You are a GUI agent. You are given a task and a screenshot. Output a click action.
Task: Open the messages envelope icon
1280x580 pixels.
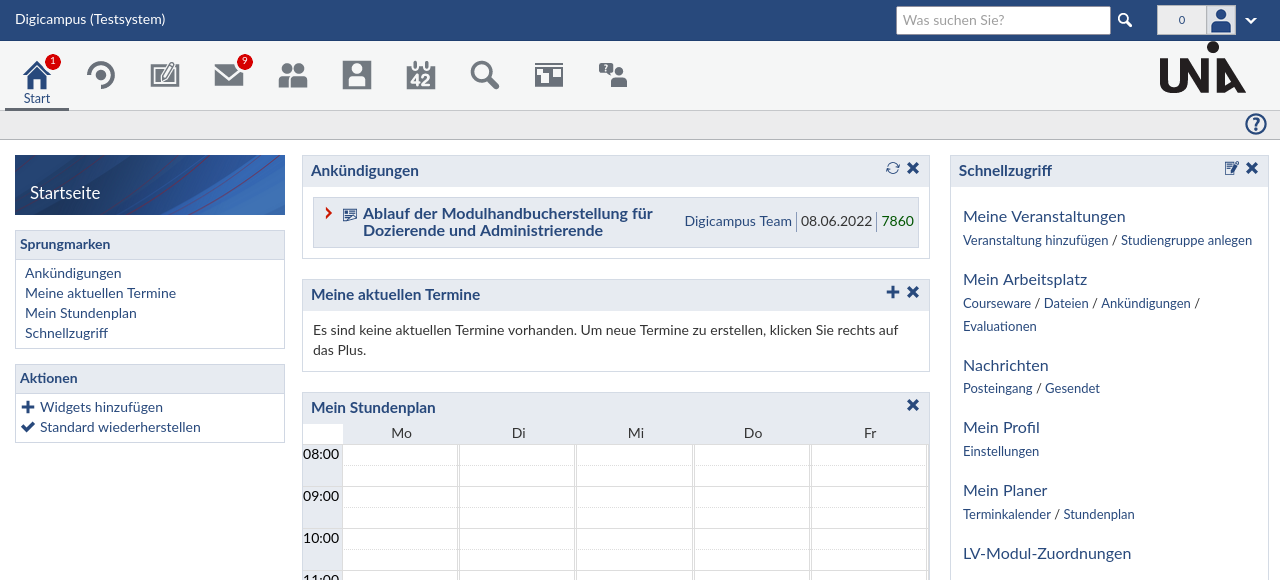coord(229,75)
